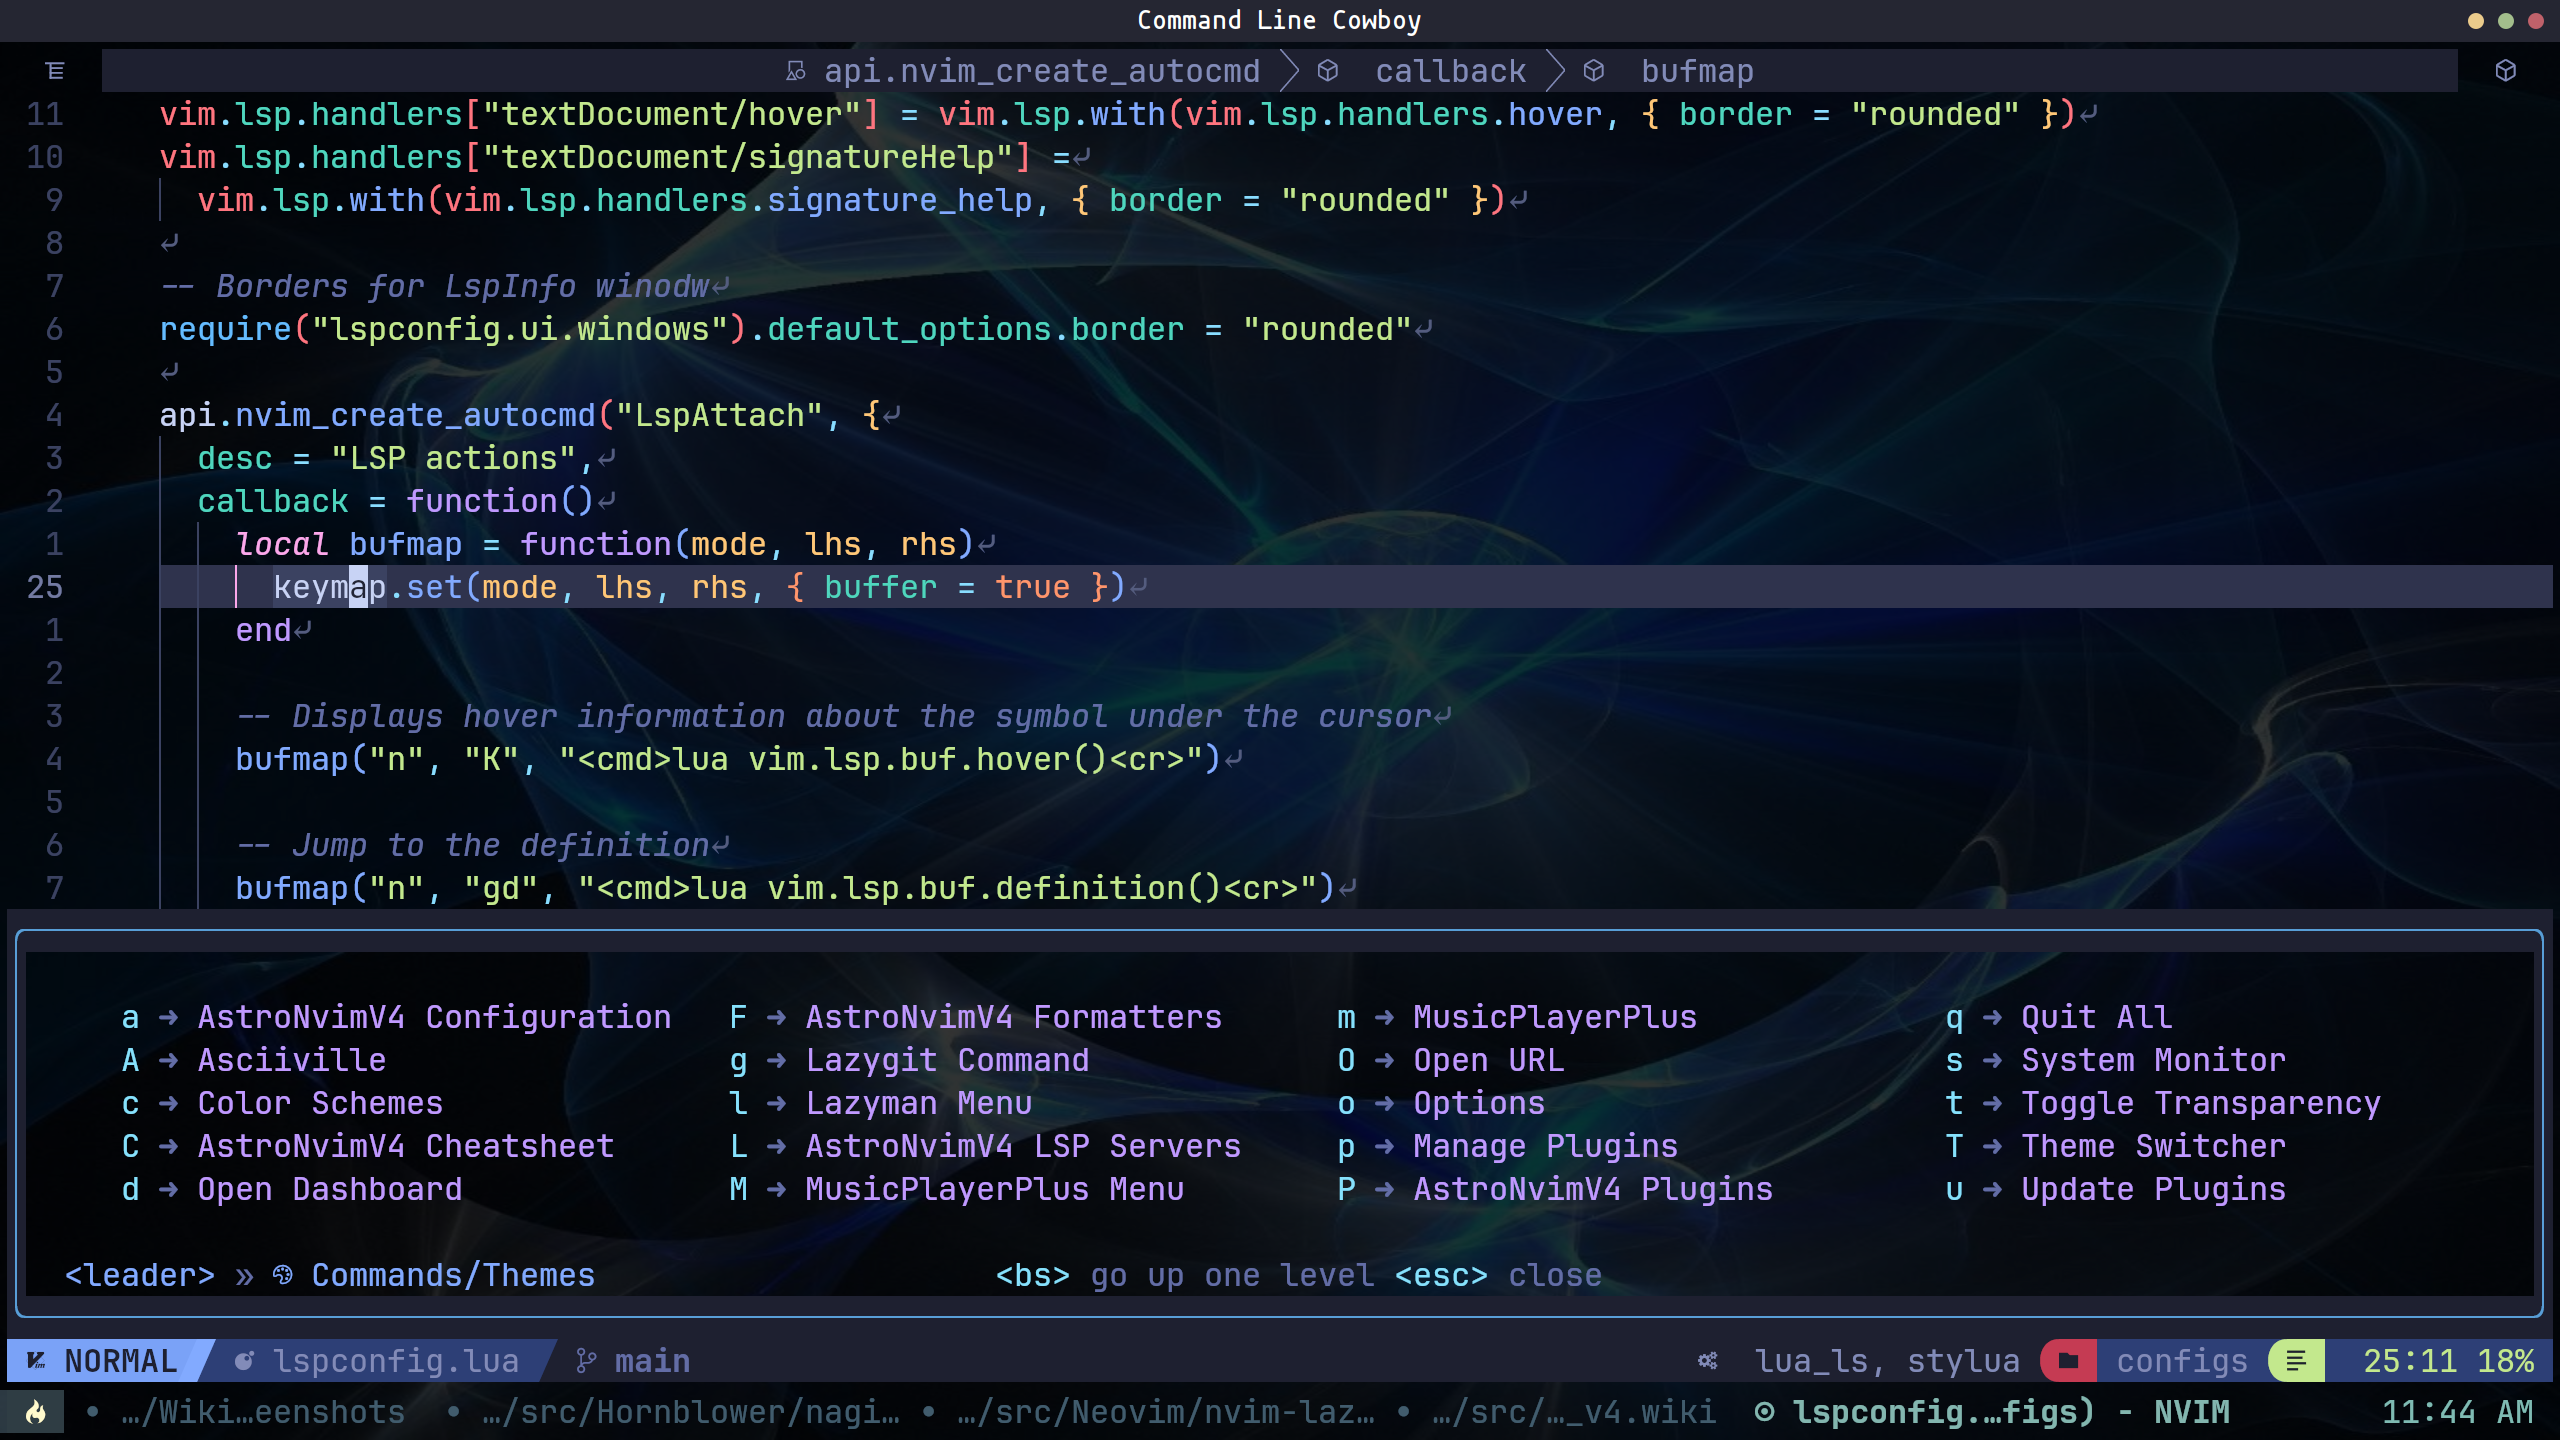Click the cube icon at top-right corner

(2505, 71)
